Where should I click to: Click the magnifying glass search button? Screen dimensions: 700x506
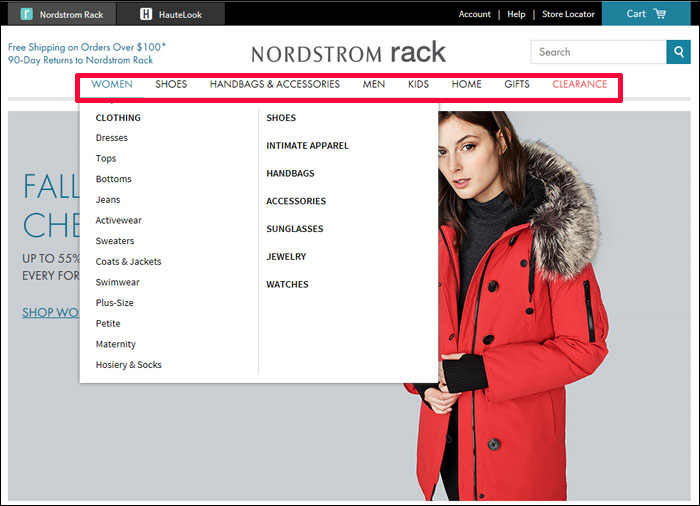tap(679, 52)
